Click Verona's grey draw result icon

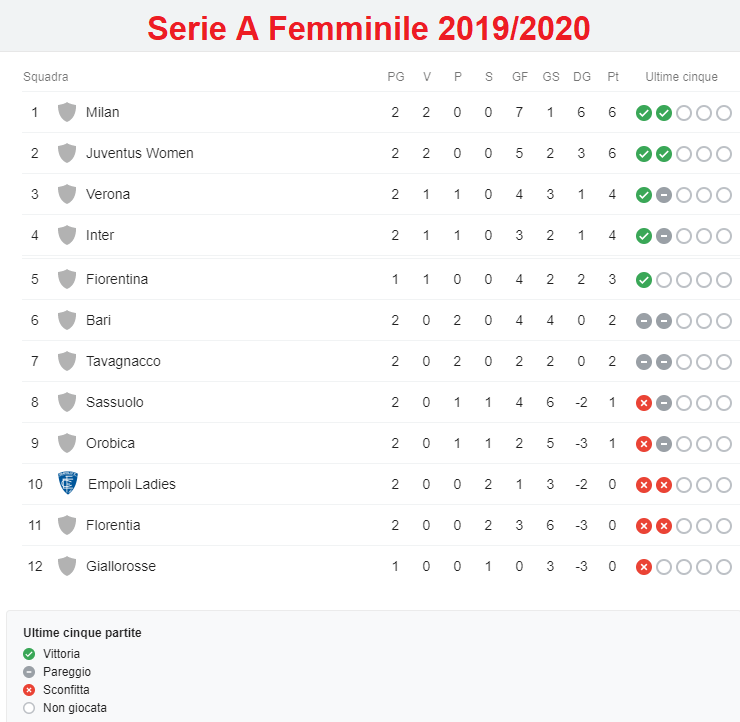coord(663,195)
